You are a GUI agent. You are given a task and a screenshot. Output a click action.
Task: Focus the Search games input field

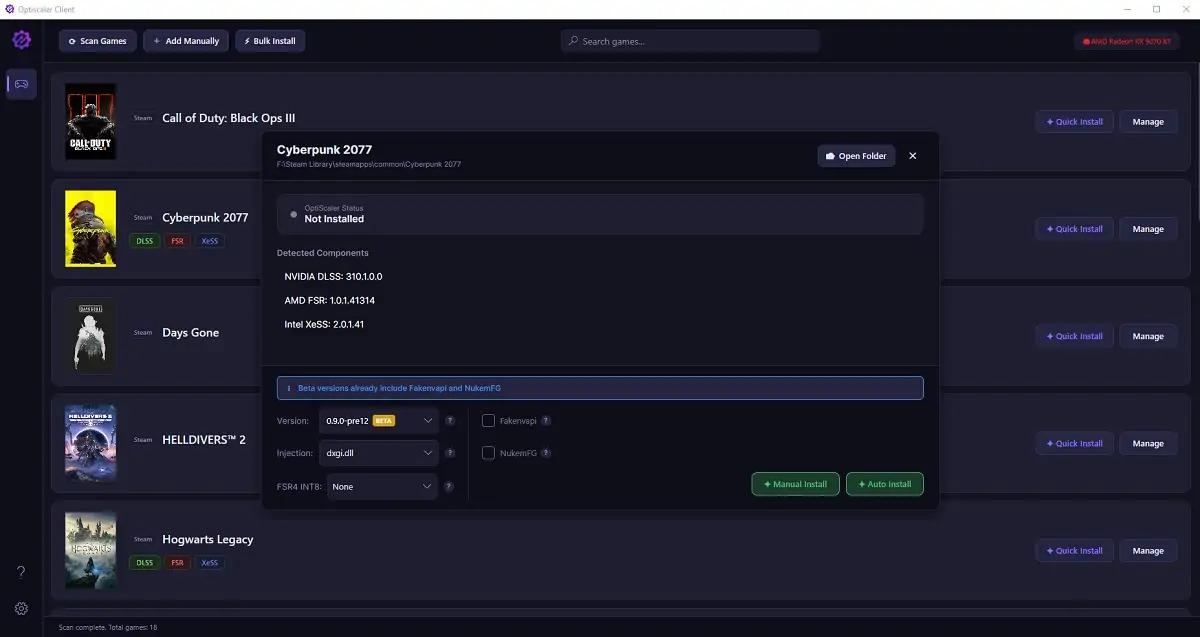coord(690,41)
